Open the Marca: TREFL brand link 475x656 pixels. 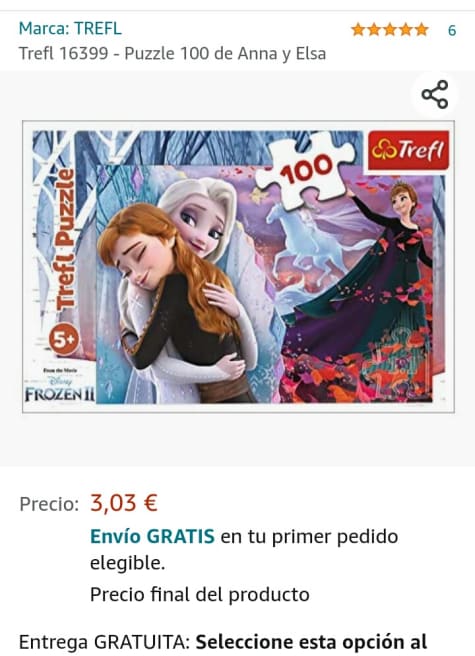70,28
